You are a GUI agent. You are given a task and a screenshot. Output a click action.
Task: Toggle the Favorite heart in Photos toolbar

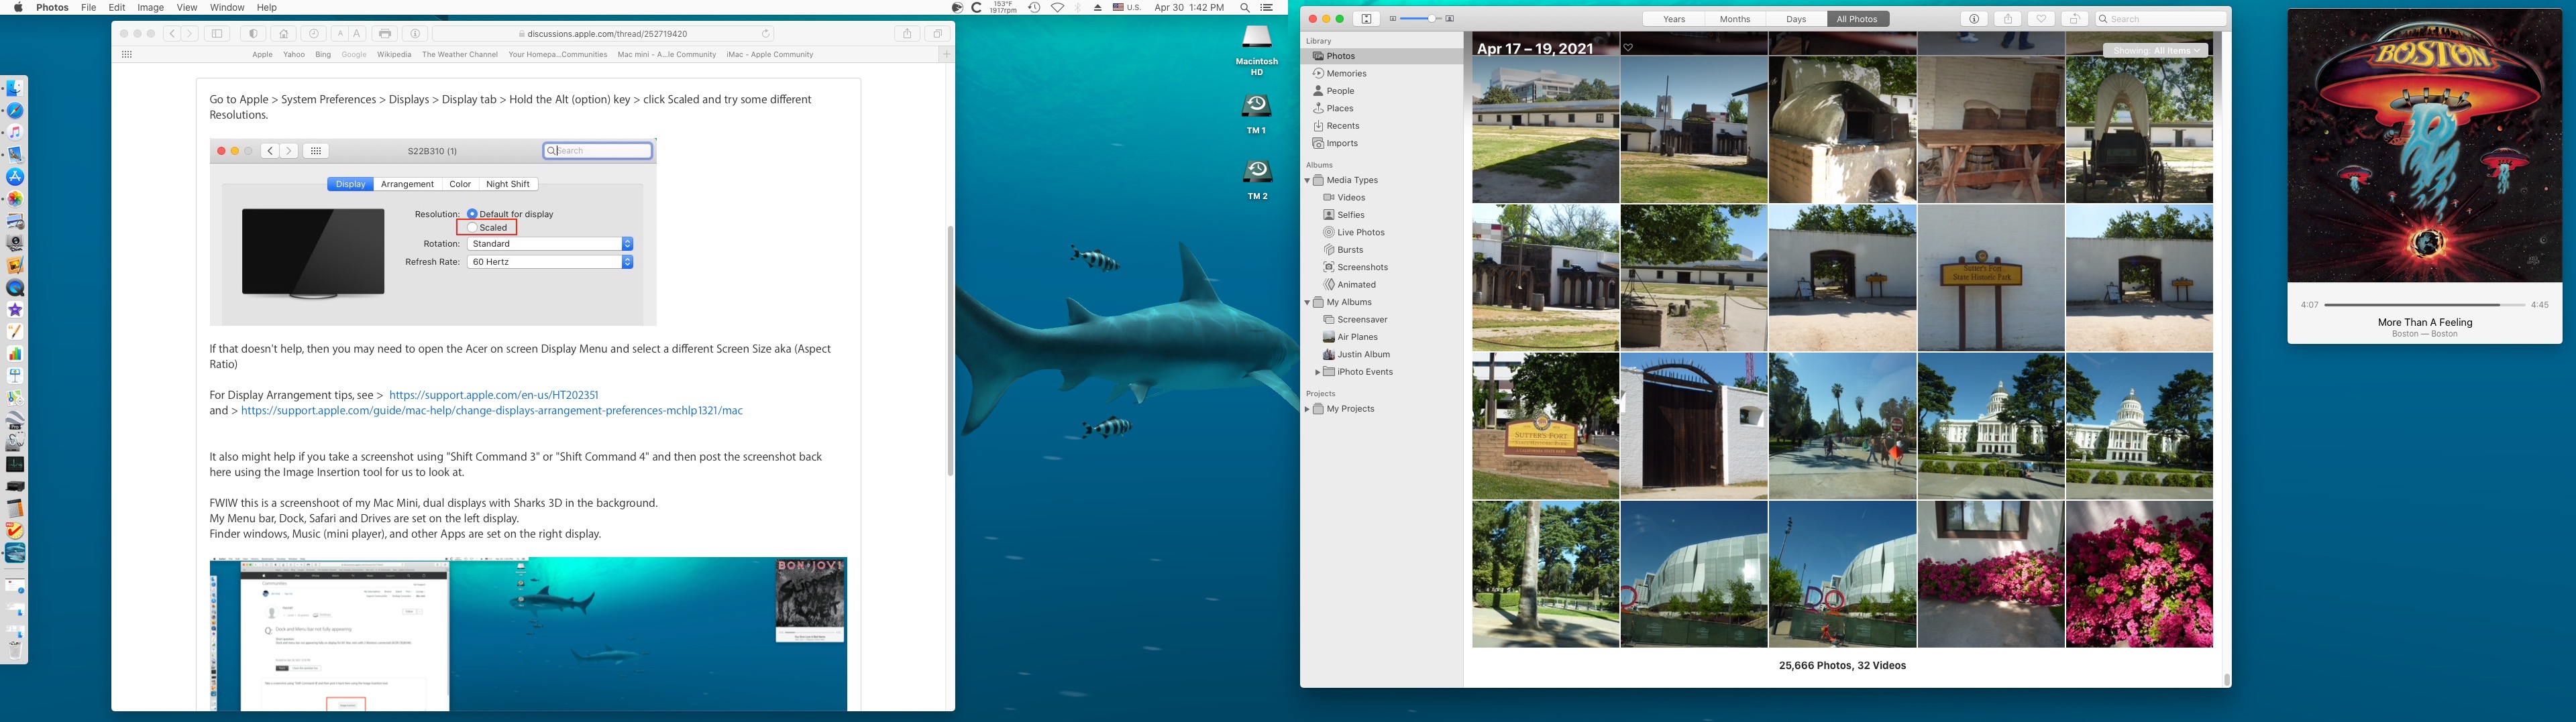click(x=2041, y=19)
